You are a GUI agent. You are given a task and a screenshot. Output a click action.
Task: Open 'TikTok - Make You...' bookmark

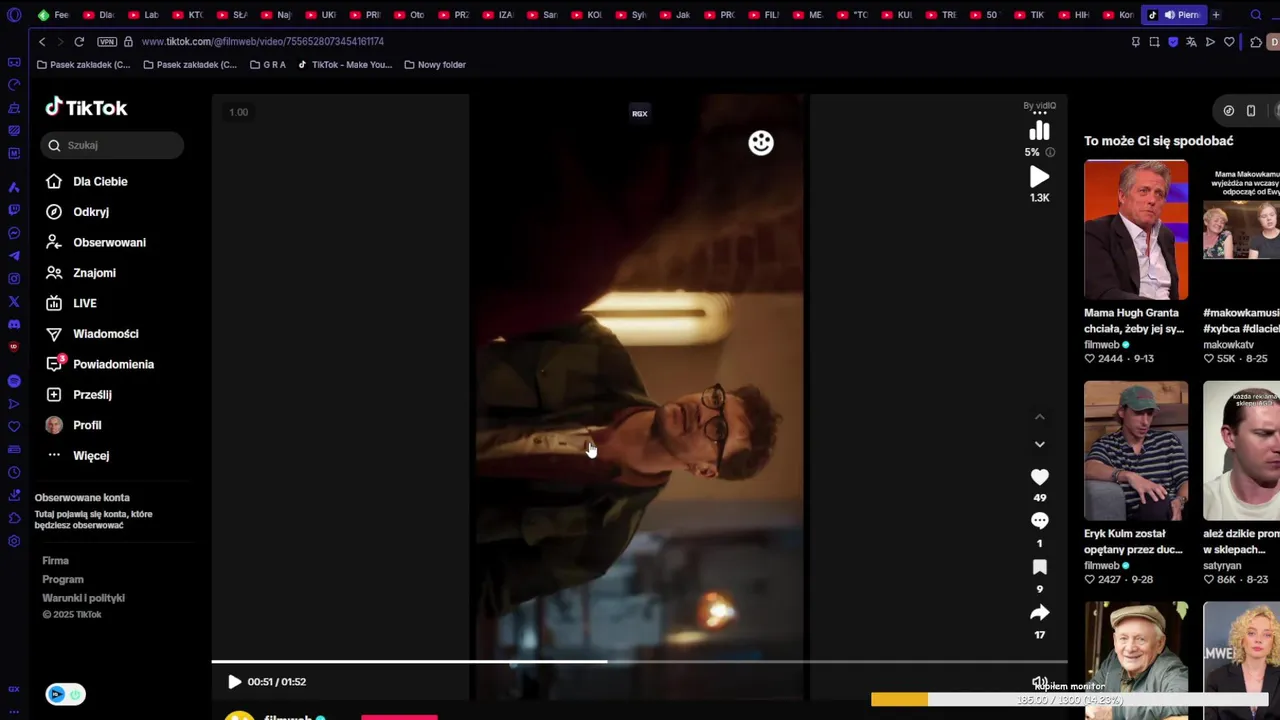pos(345,65)
